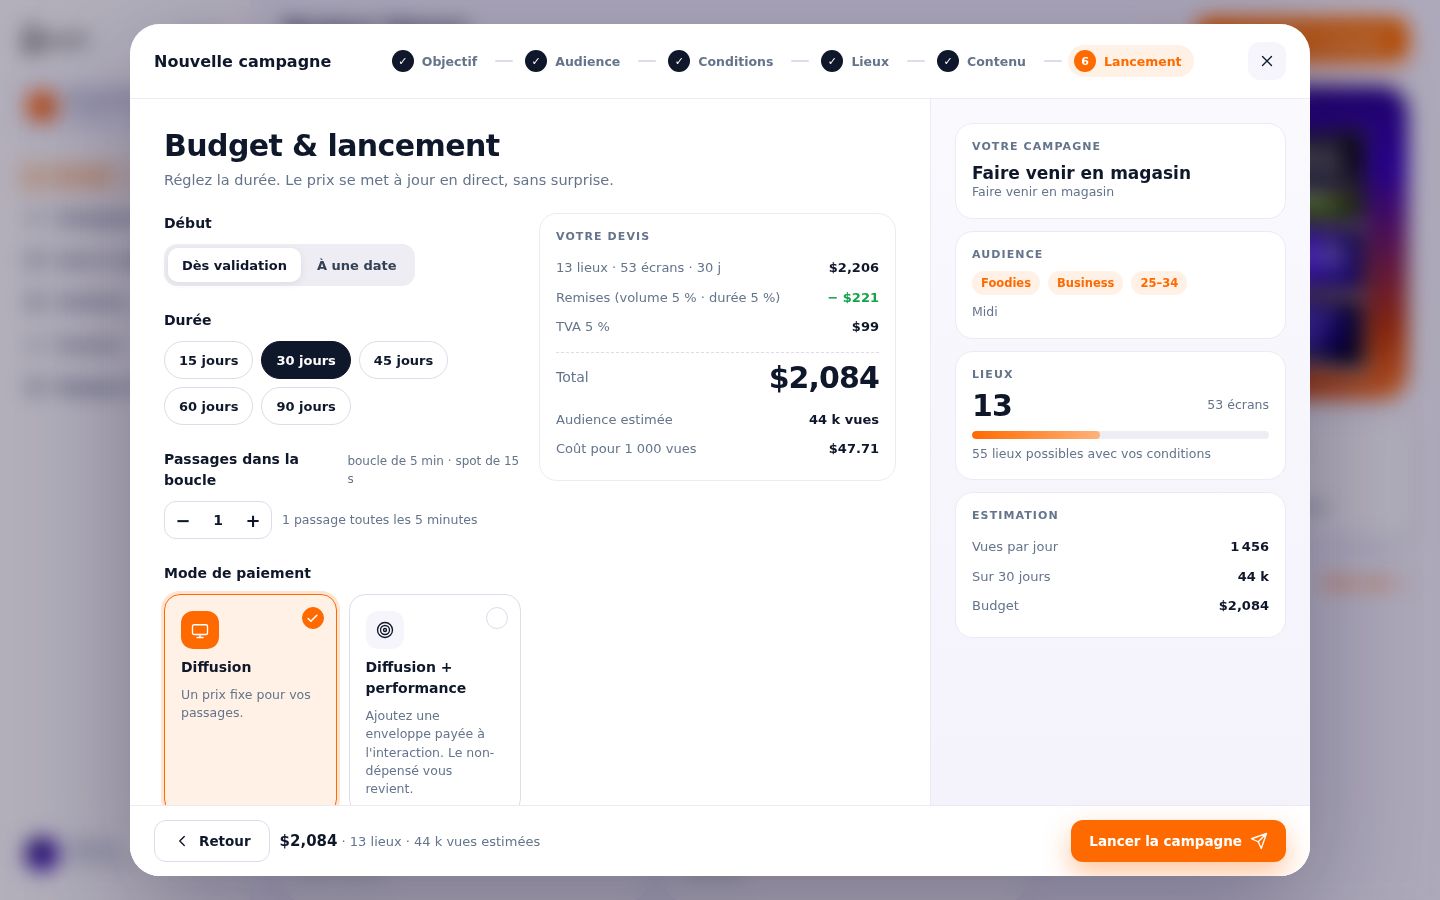Click the Objectif step checkmark icon
Viewport: 1440px width, 900px height.
[403, 61]
